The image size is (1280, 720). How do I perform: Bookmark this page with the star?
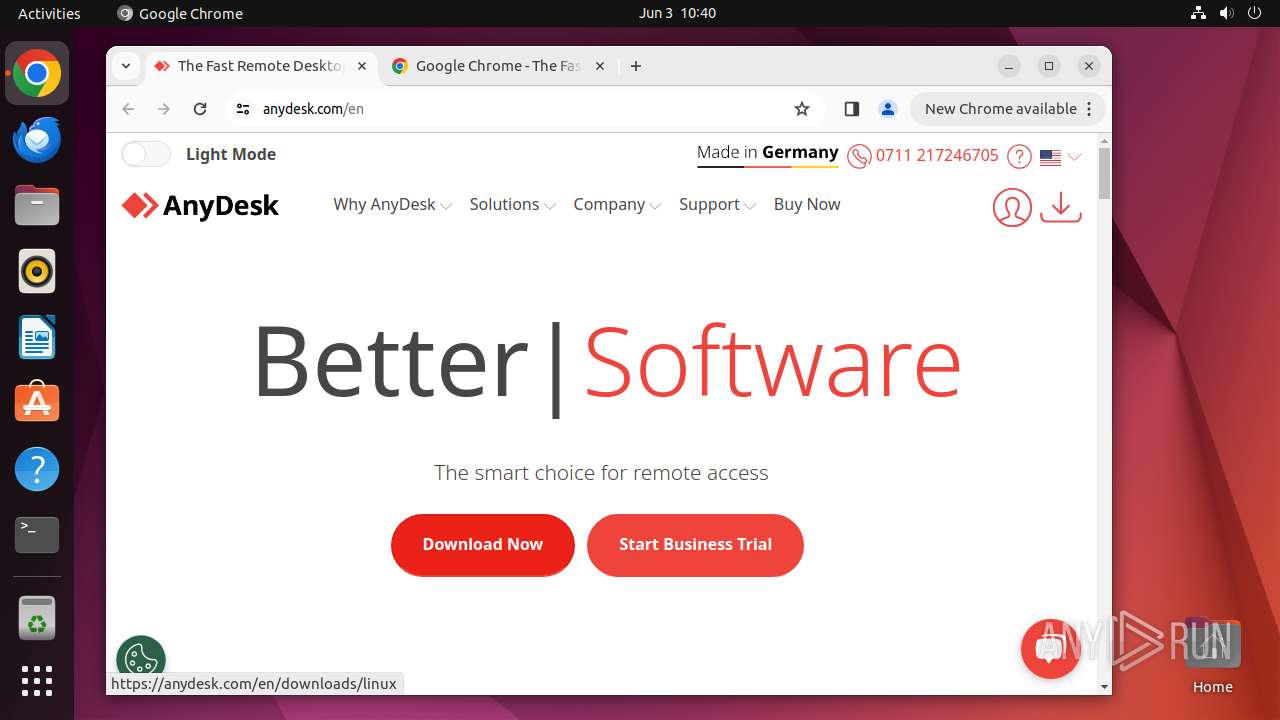(x=801, y=109)
